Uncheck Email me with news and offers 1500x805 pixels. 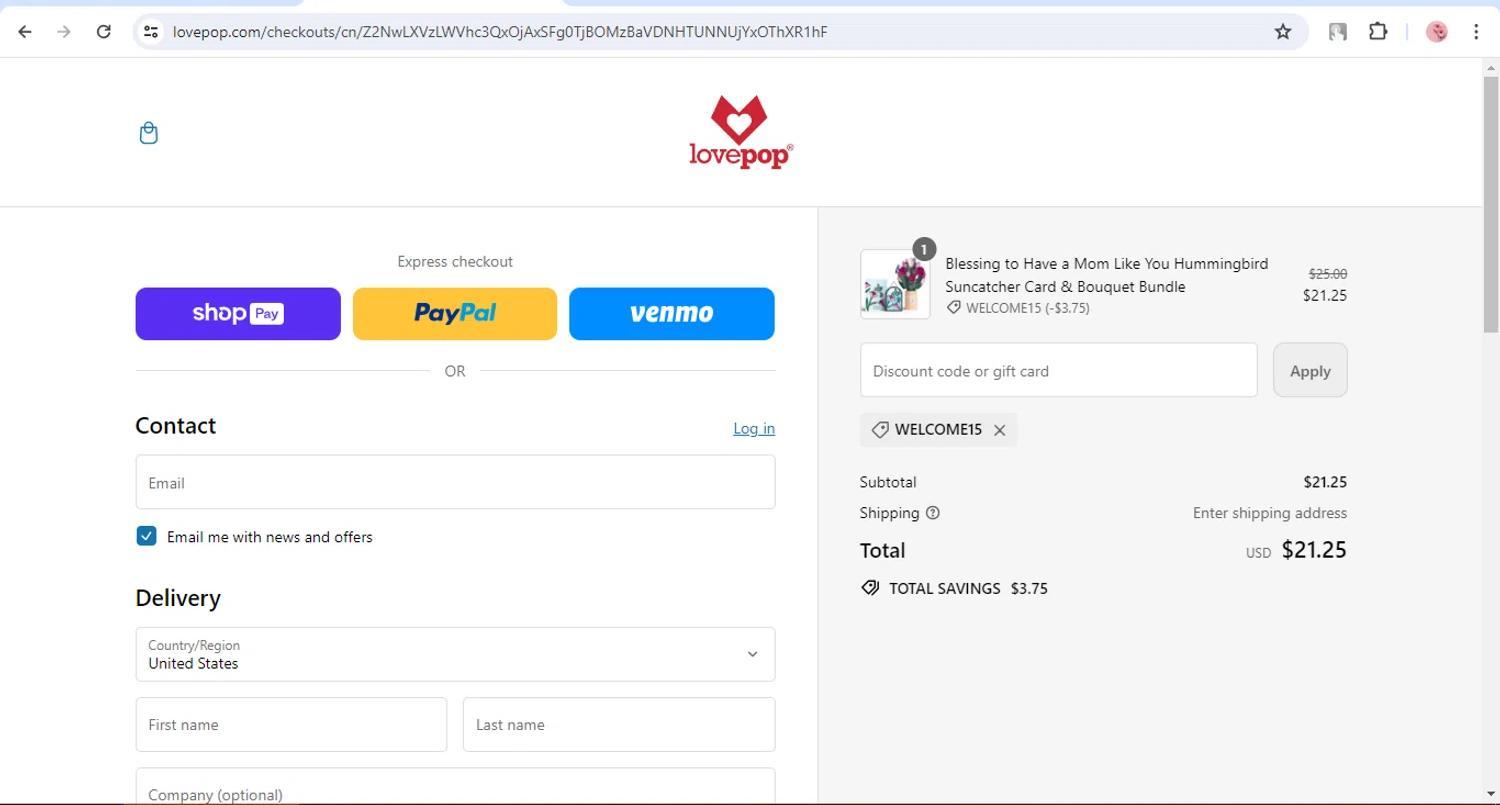[x=146, y=536]
